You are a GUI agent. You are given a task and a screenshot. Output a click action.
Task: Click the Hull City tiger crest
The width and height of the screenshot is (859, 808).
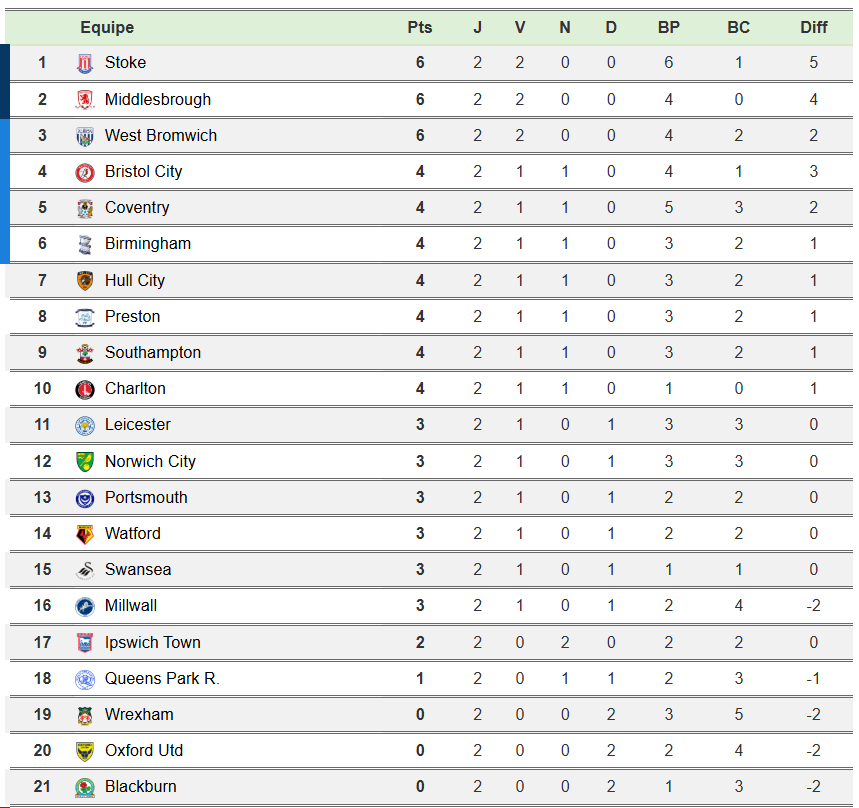(85, 281)
